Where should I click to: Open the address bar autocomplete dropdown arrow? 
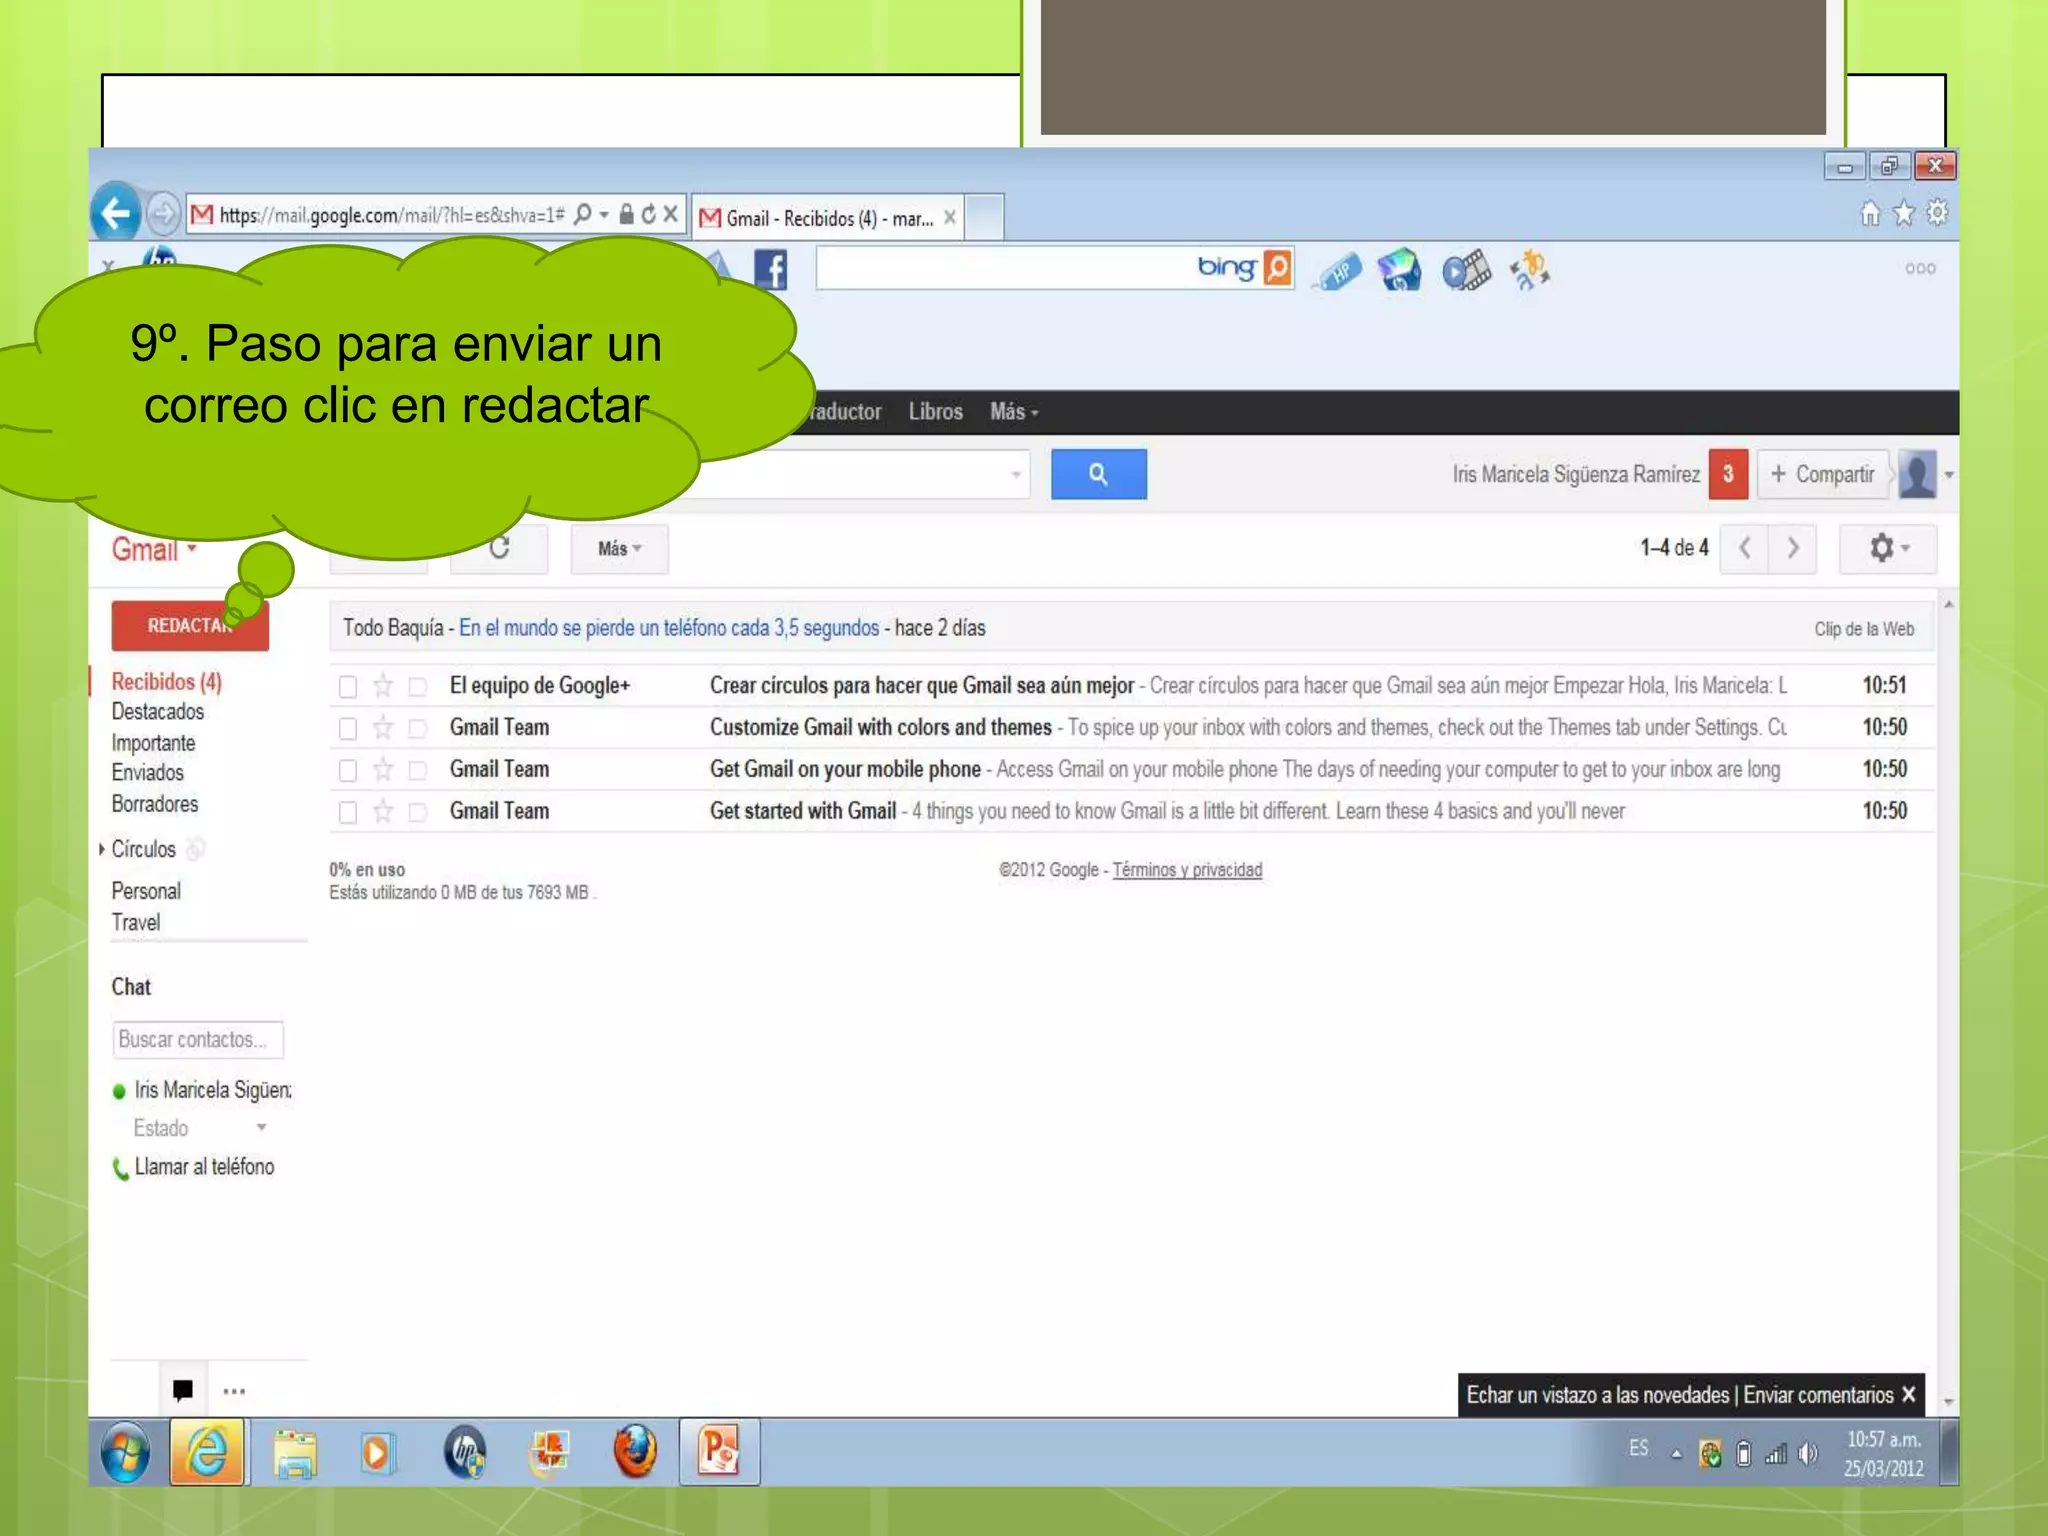[604, 215]
